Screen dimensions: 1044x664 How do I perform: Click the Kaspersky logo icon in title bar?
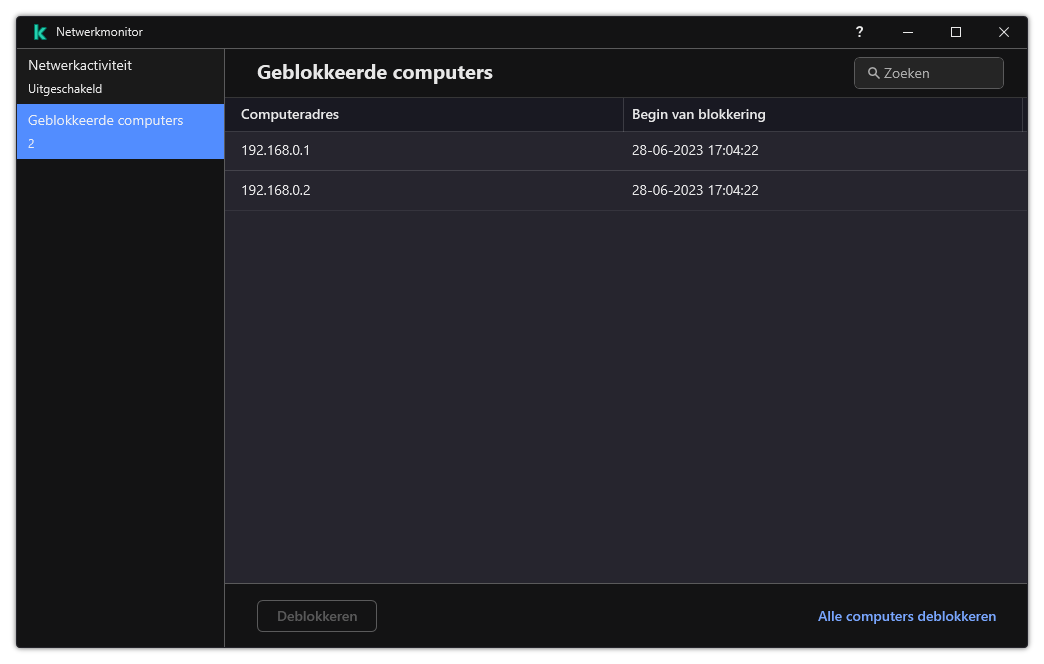[x=39, y=31]
